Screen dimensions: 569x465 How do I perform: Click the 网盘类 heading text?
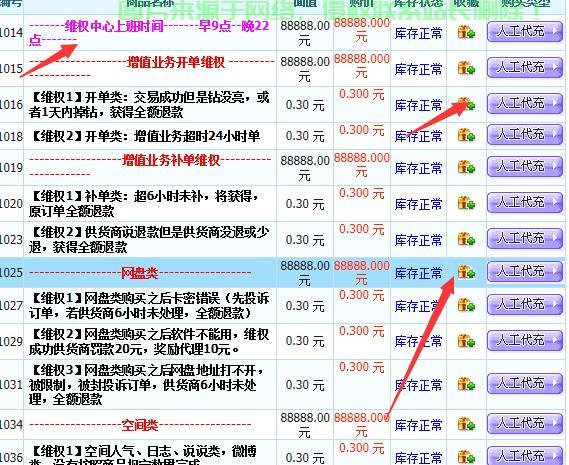tap(139, 273)
